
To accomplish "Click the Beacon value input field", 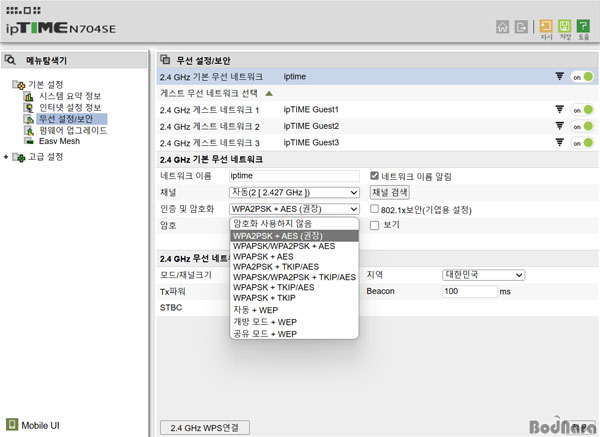I will click(470, 291).
